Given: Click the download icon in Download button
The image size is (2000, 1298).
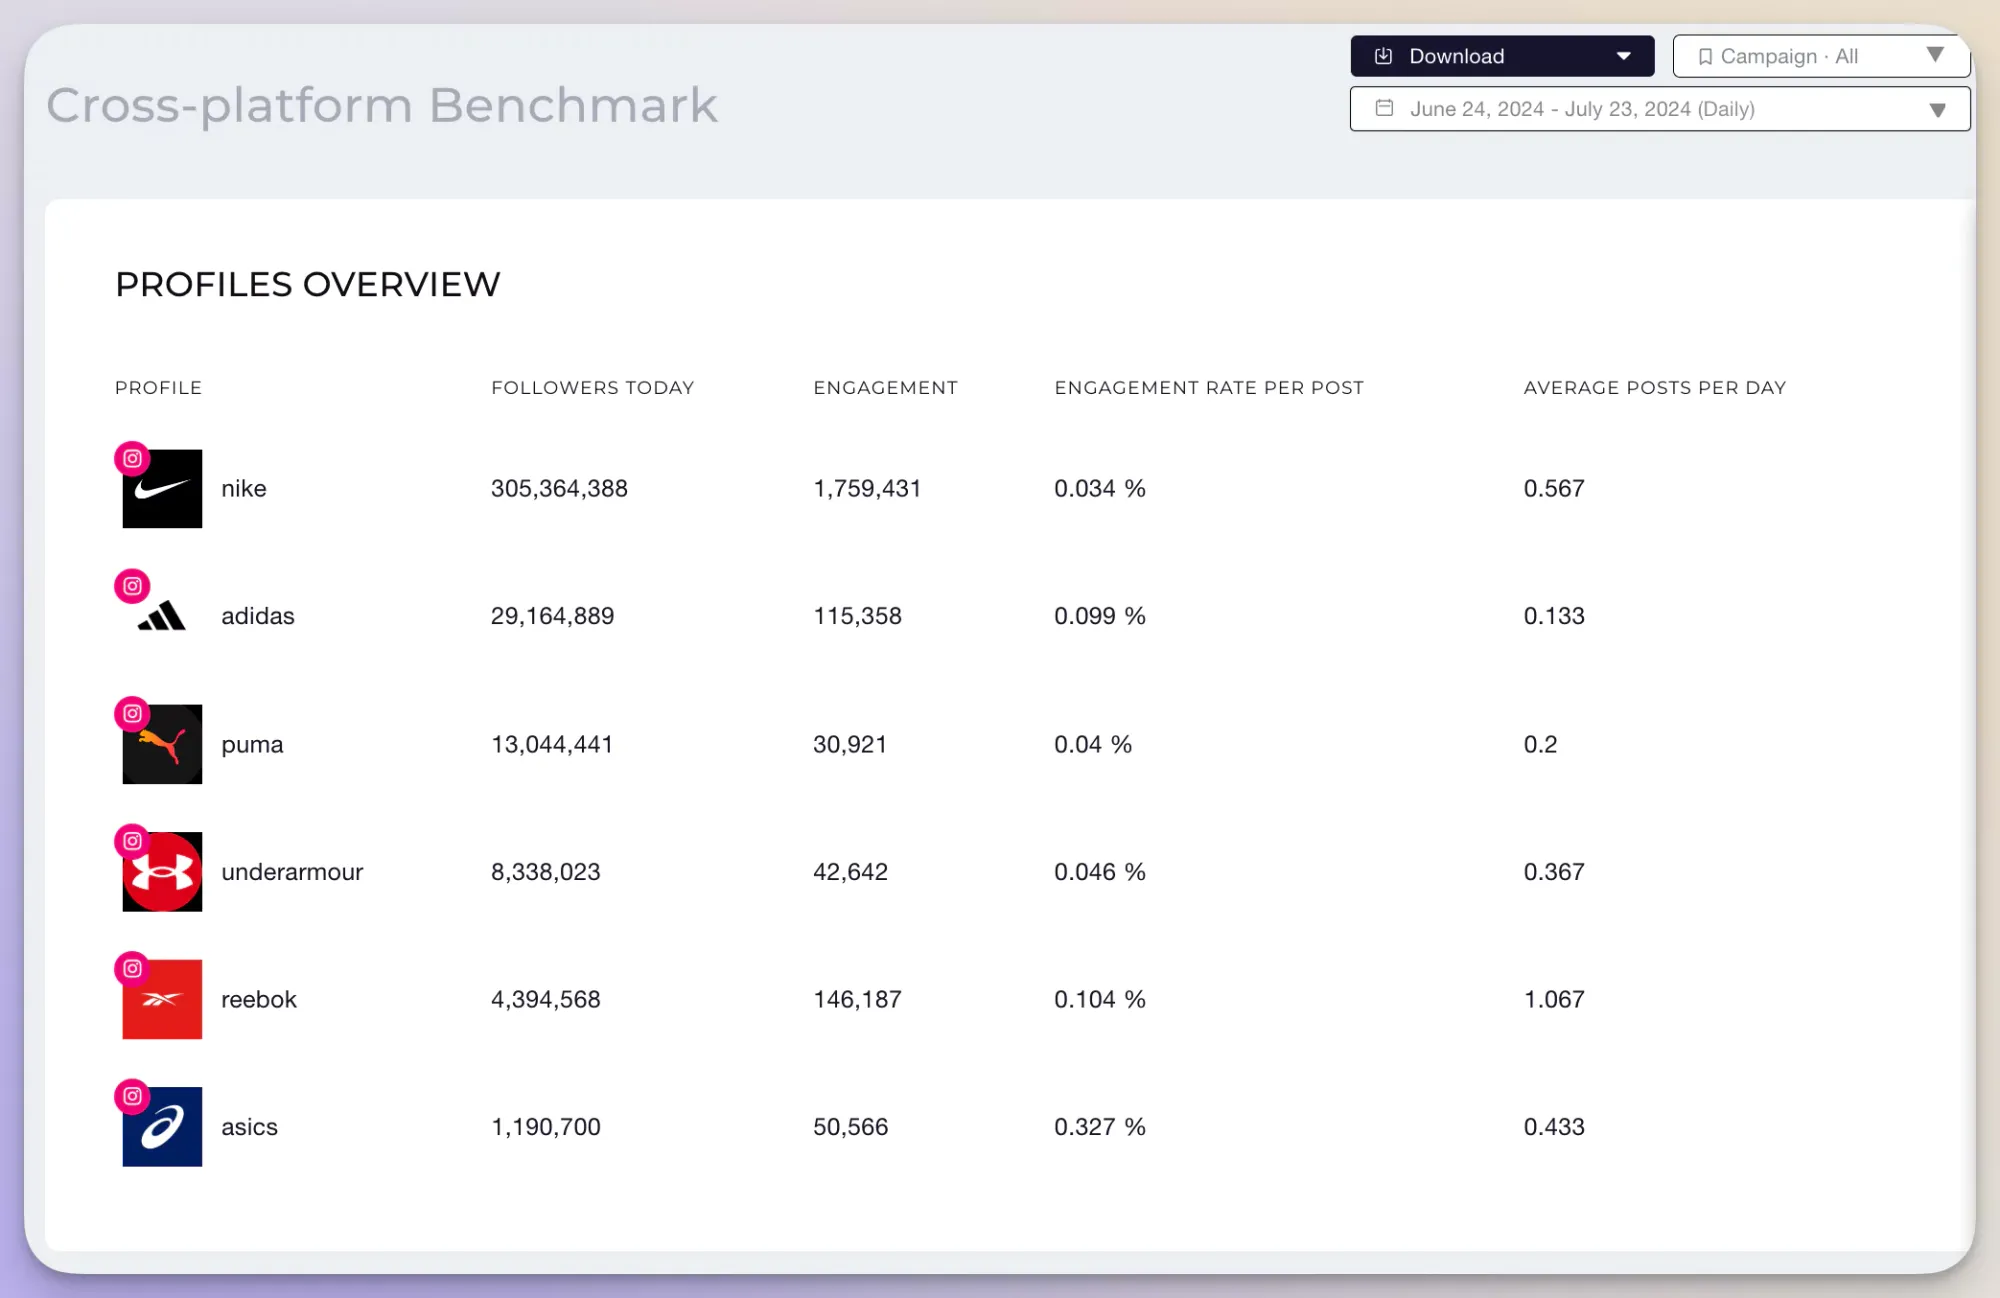Looking at the screenshot, I should [x=1383, y=56].
